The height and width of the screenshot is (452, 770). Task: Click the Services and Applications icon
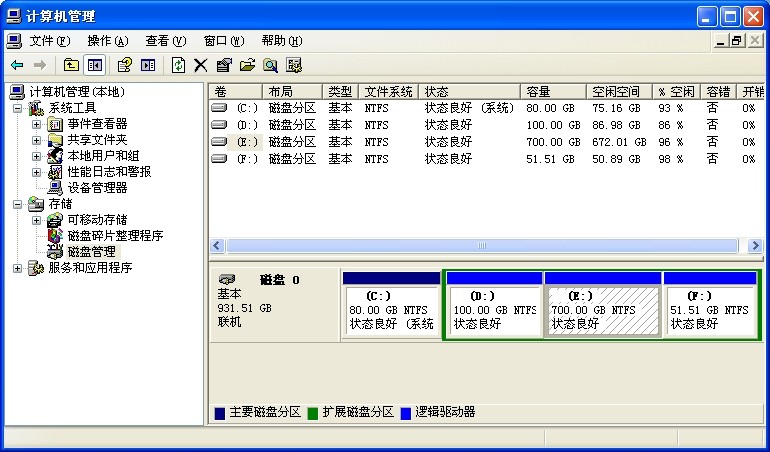point(36,268)
